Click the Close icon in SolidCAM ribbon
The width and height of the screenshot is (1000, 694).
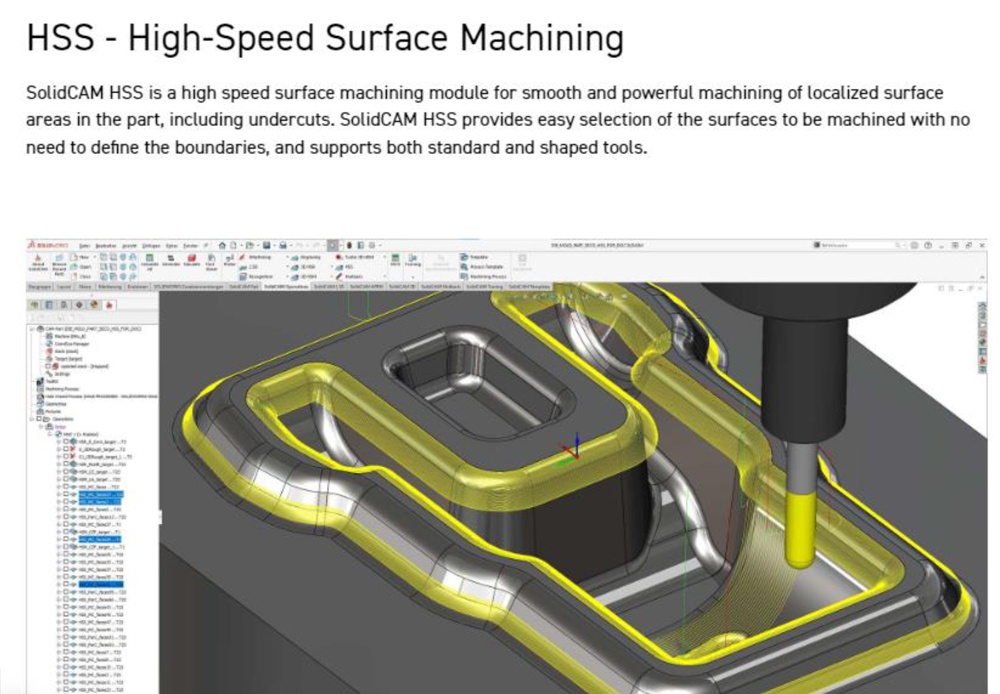point(75,276)
